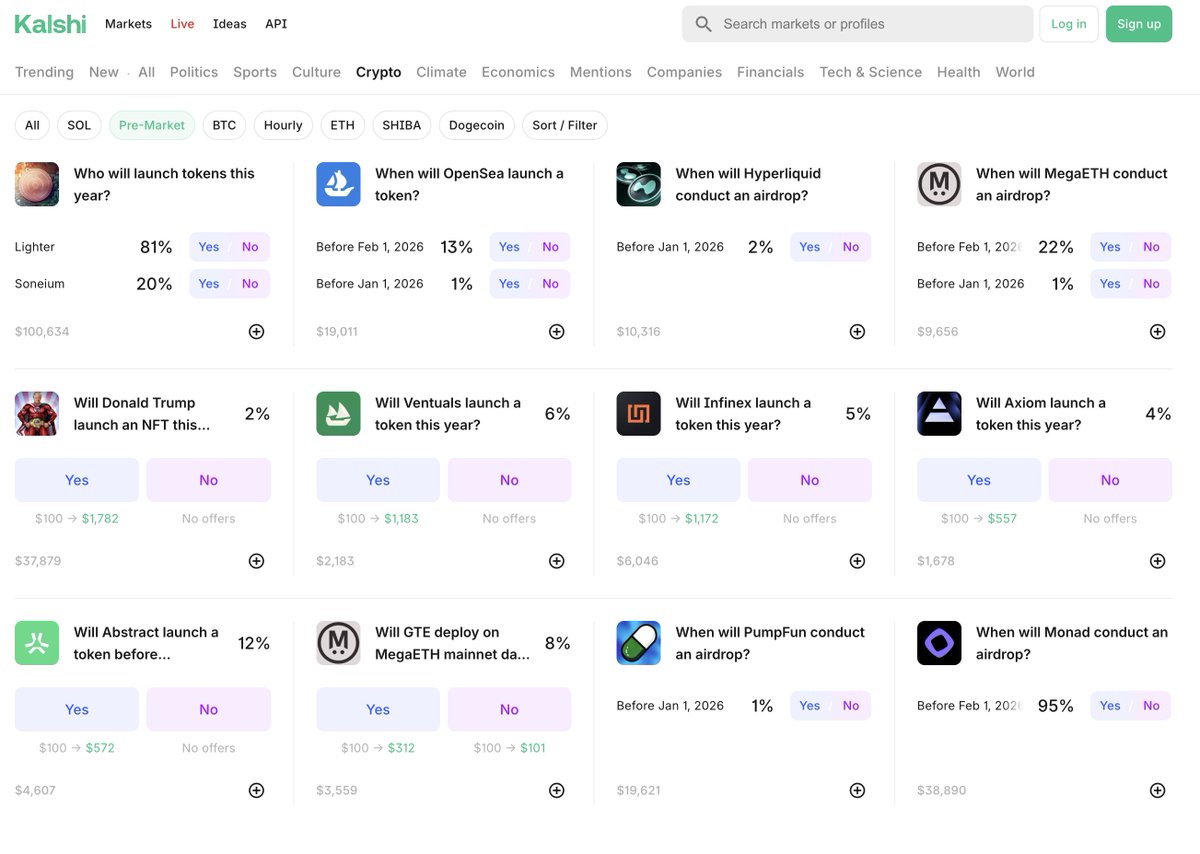Open "Who will launch tokens this year?" title
Image resolution: width=1200 pixels, height=854 pixels.
coord(164,184)
